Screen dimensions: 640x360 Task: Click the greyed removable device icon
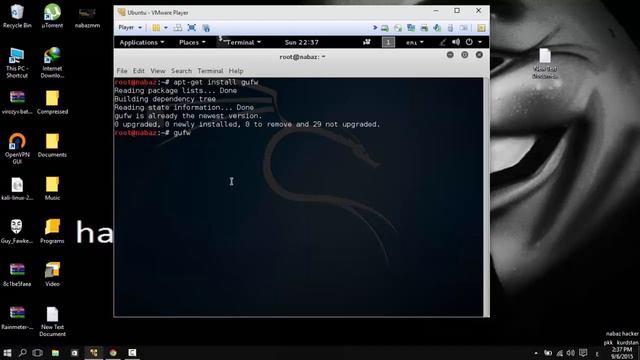(463, 28)
